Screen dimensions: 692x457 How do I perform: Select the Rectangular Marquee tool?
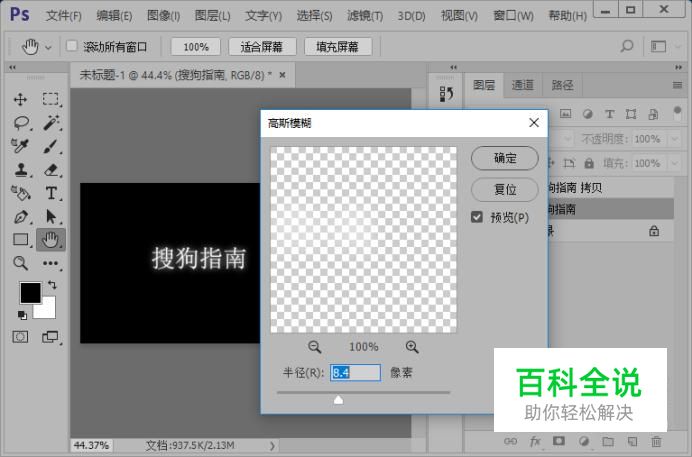click(x=50, y=99)
